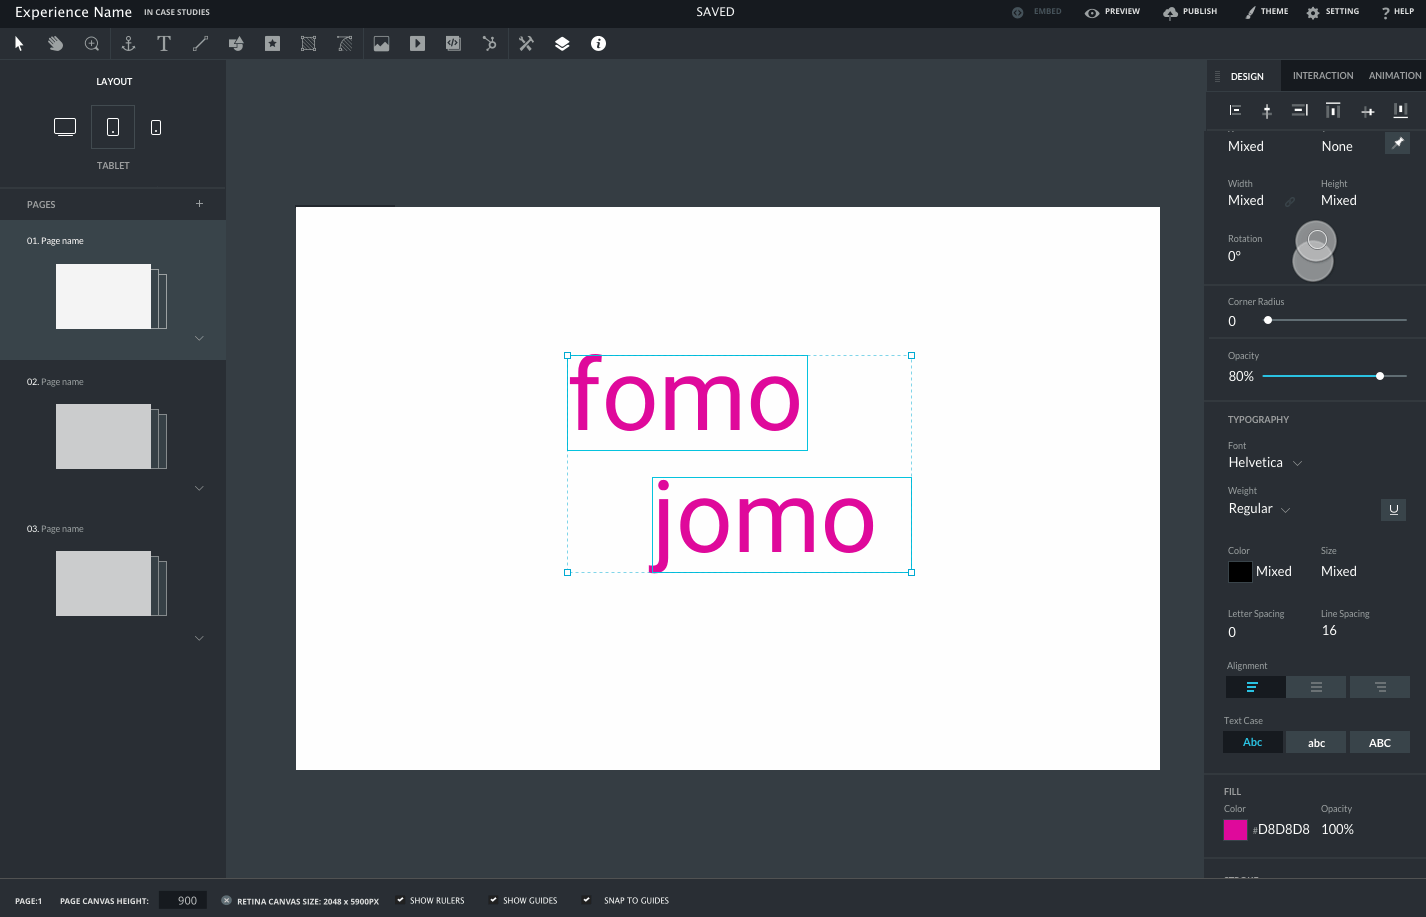Disable the Show Guides checkbox
The image size is (1426, 917).
493,900
